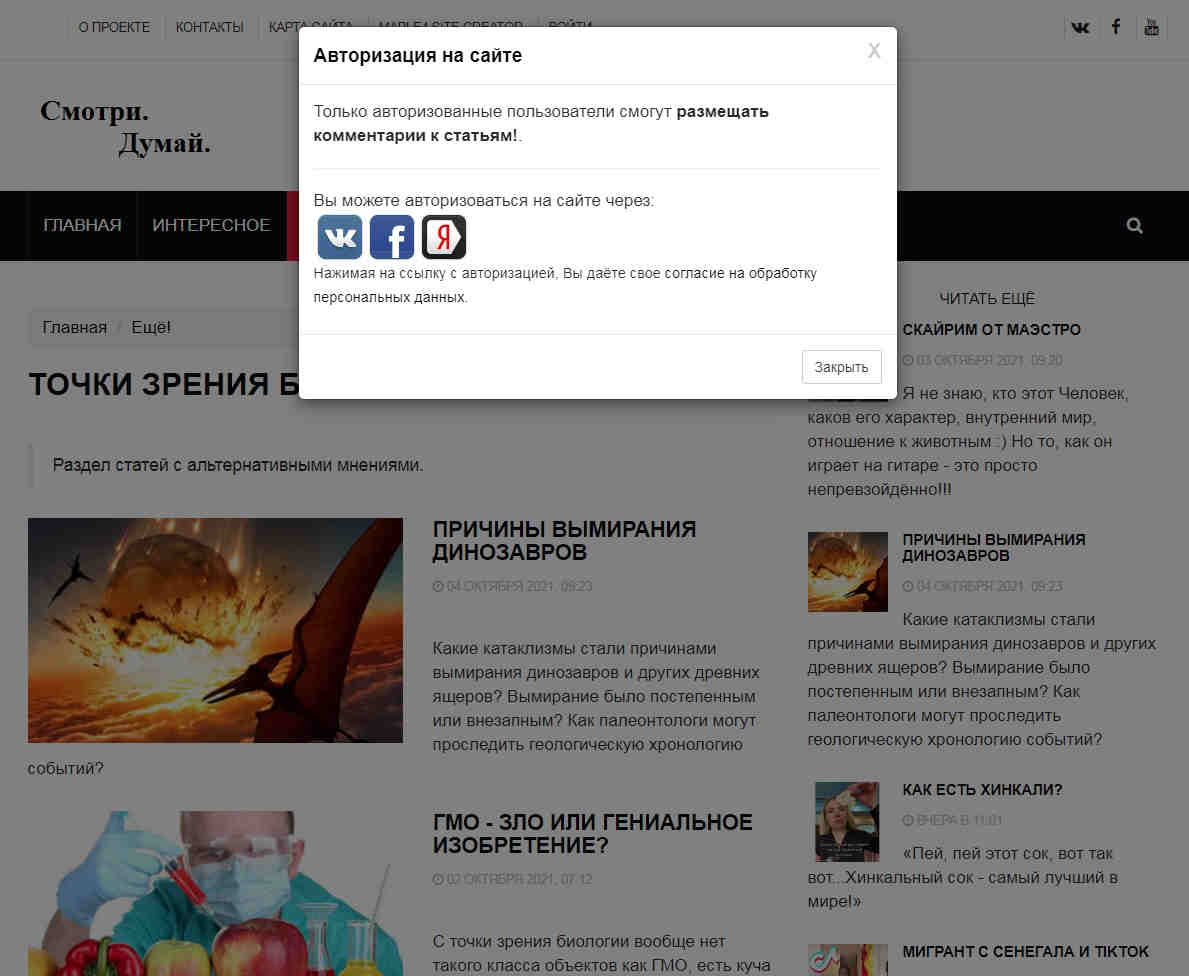1189x976 pixels.
Task: Open the dinosaur extinction article image
Action: (215, 630)
